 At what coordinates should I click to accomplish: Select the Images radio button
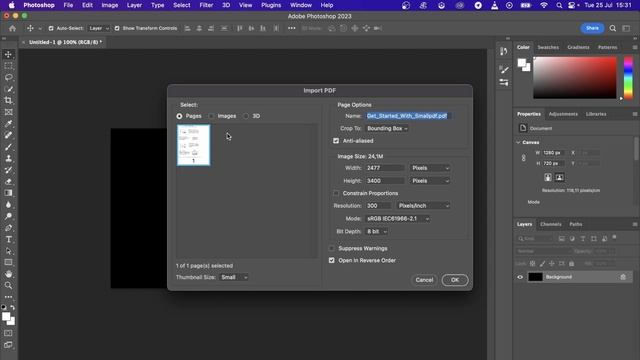click(211, 116)
